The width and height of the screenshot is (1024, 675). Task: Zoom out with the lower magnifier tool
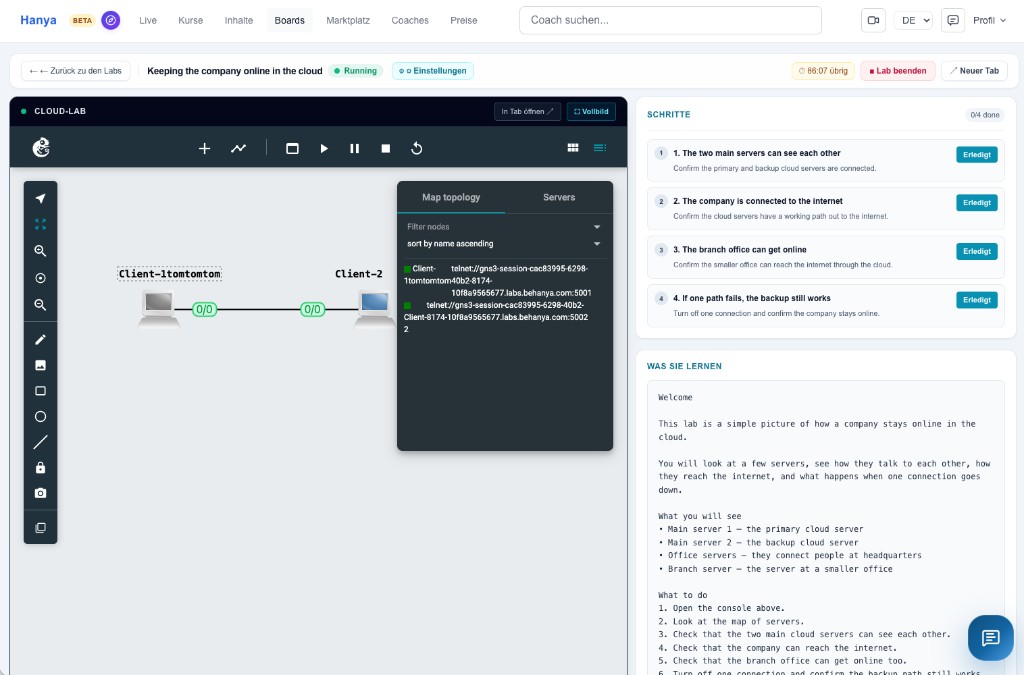(40, 305)
